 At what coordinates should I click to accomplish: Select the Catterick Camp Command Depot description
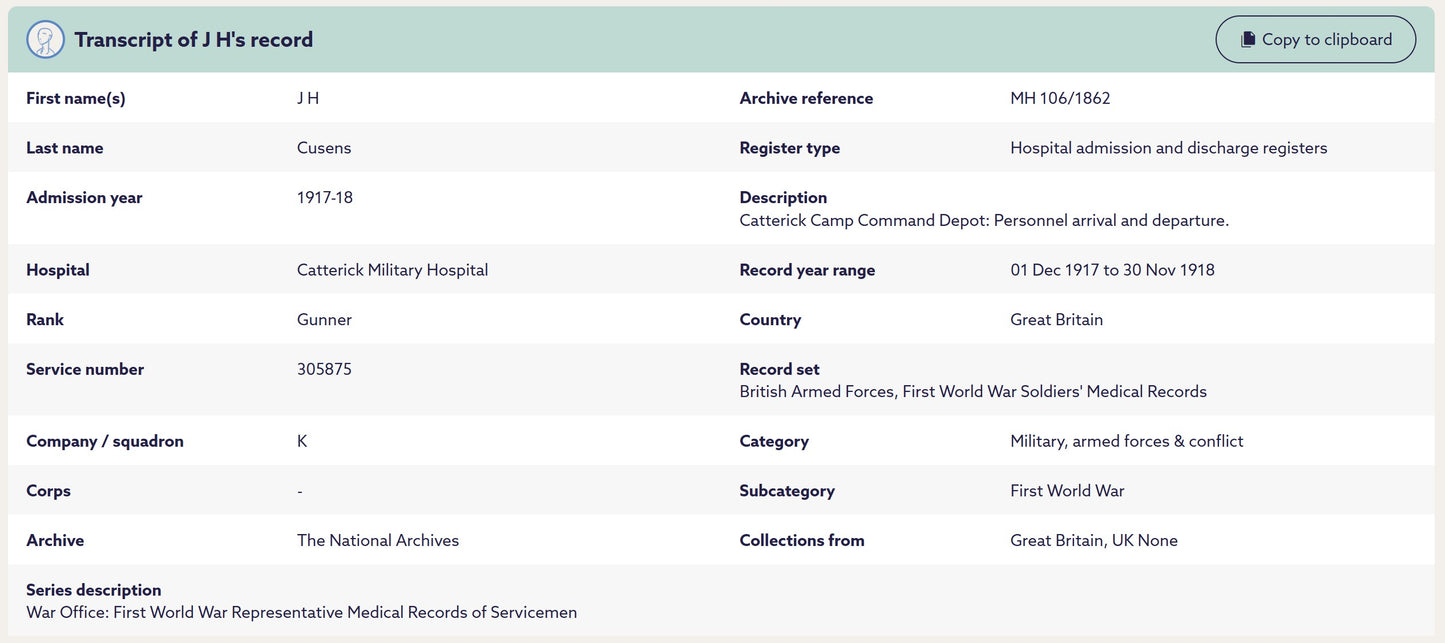coord(984,221)
